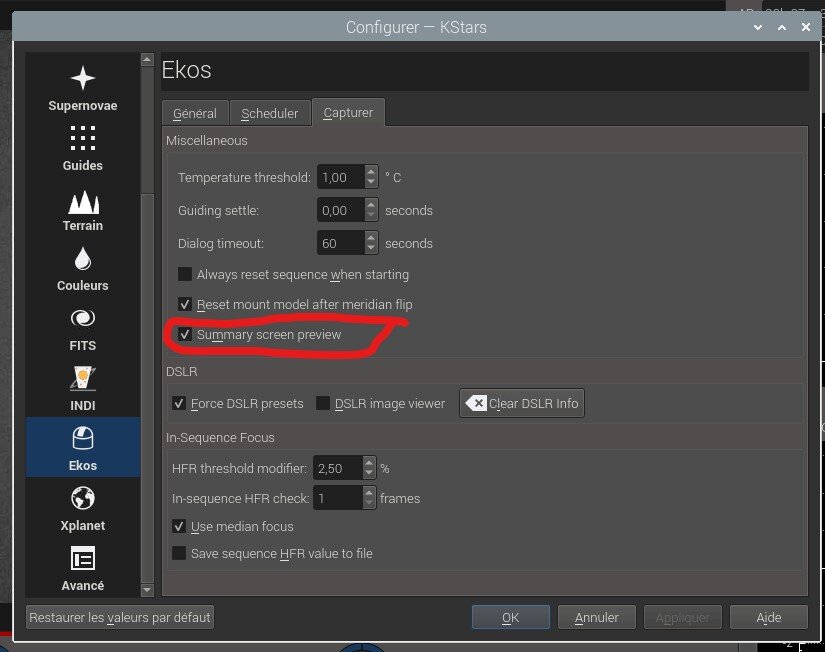Decrease Temperature threshold with down arrow
The image size is (825, 652).
click(371, 183)
